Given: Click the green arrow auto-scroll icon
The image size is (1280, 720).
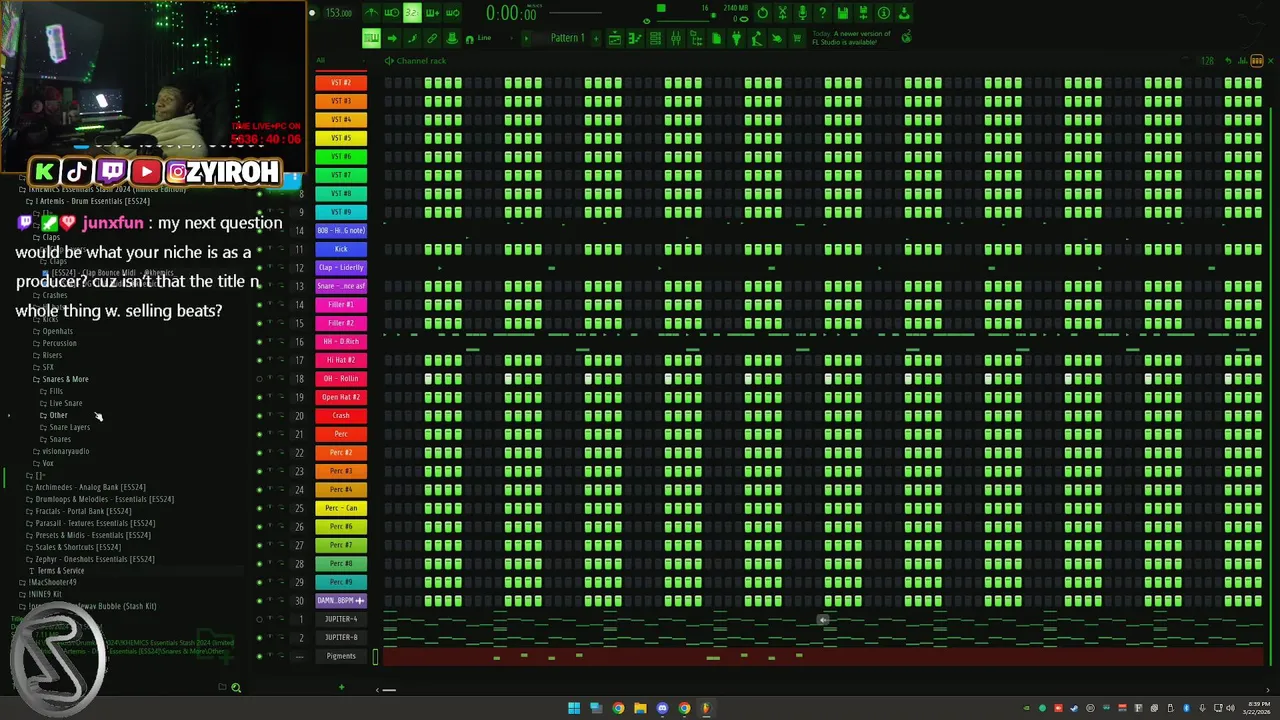Looking at the screenshot, I should 392,38.
